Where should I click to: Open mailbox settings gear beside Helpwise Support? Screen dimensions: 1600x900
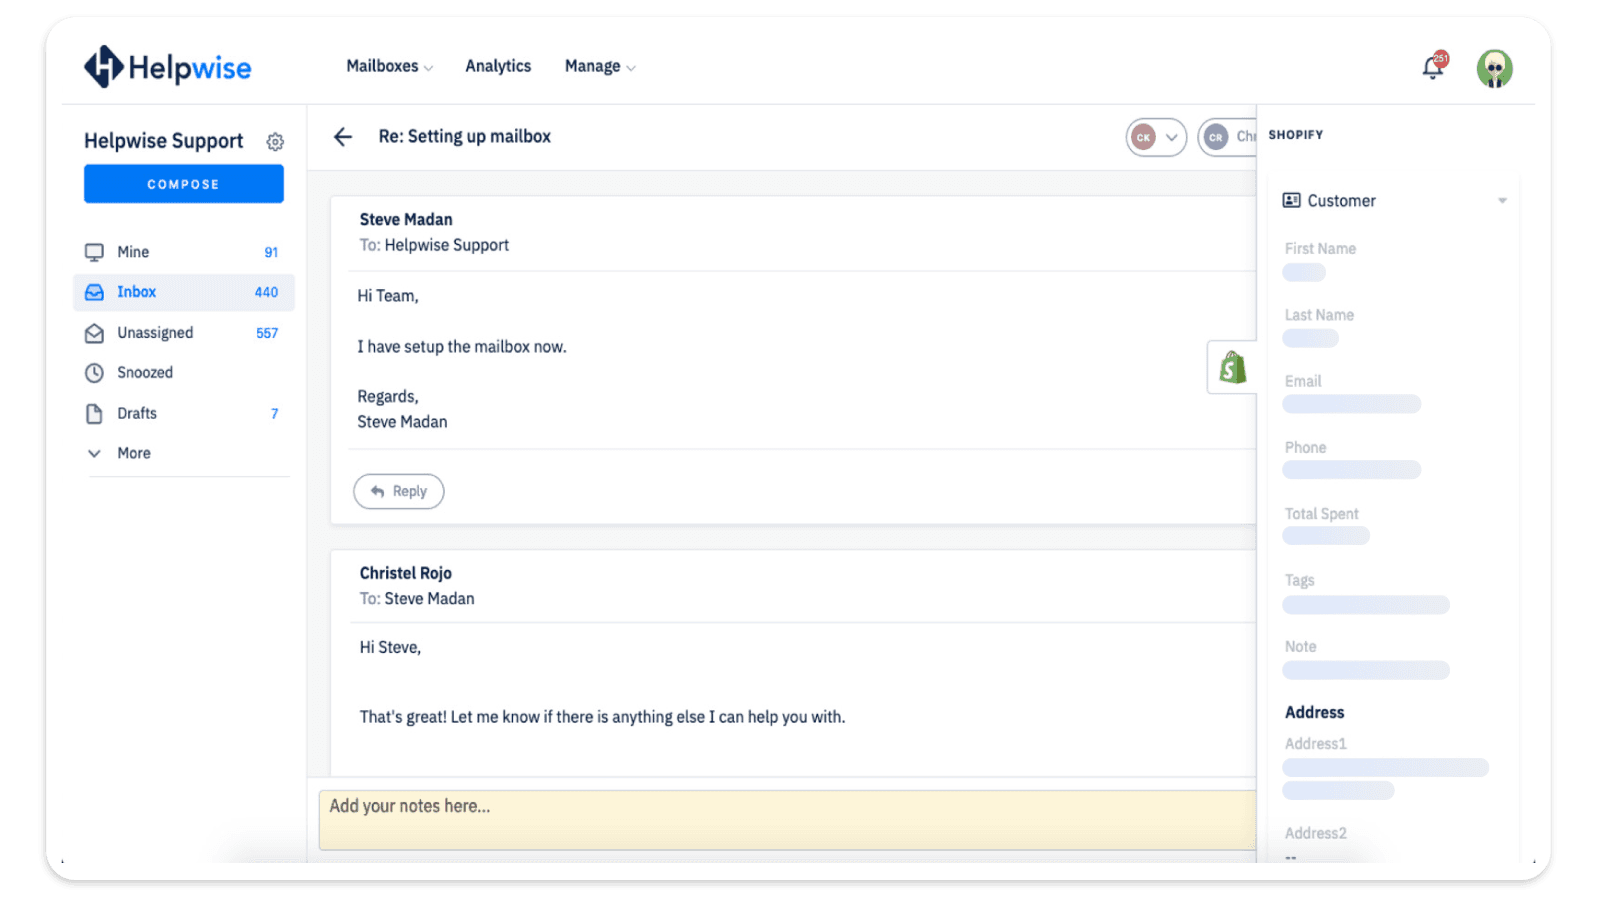[x=275, y=141]
